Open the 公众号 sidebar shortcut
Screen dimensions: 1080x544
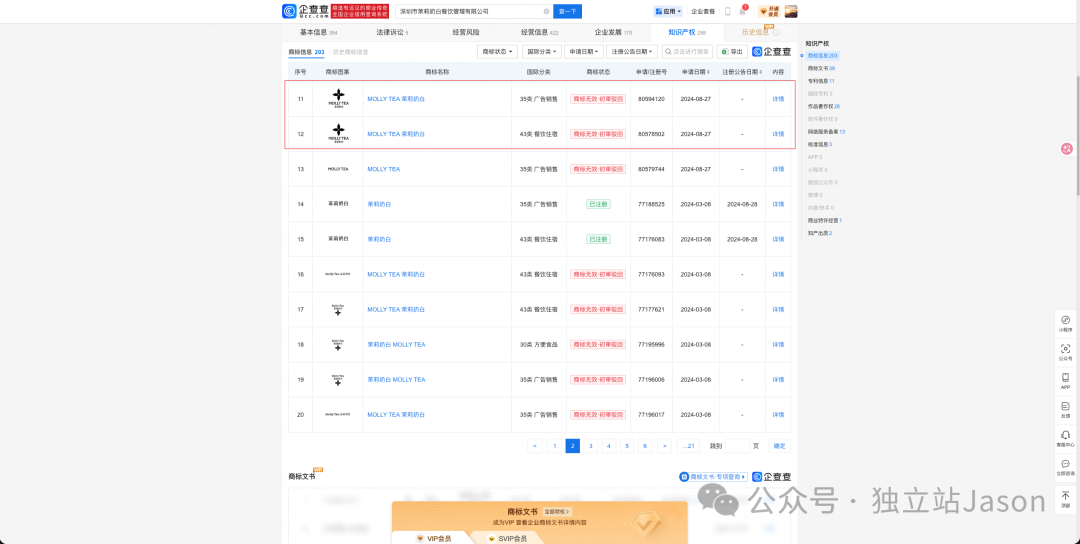[x=1066, y=353]
